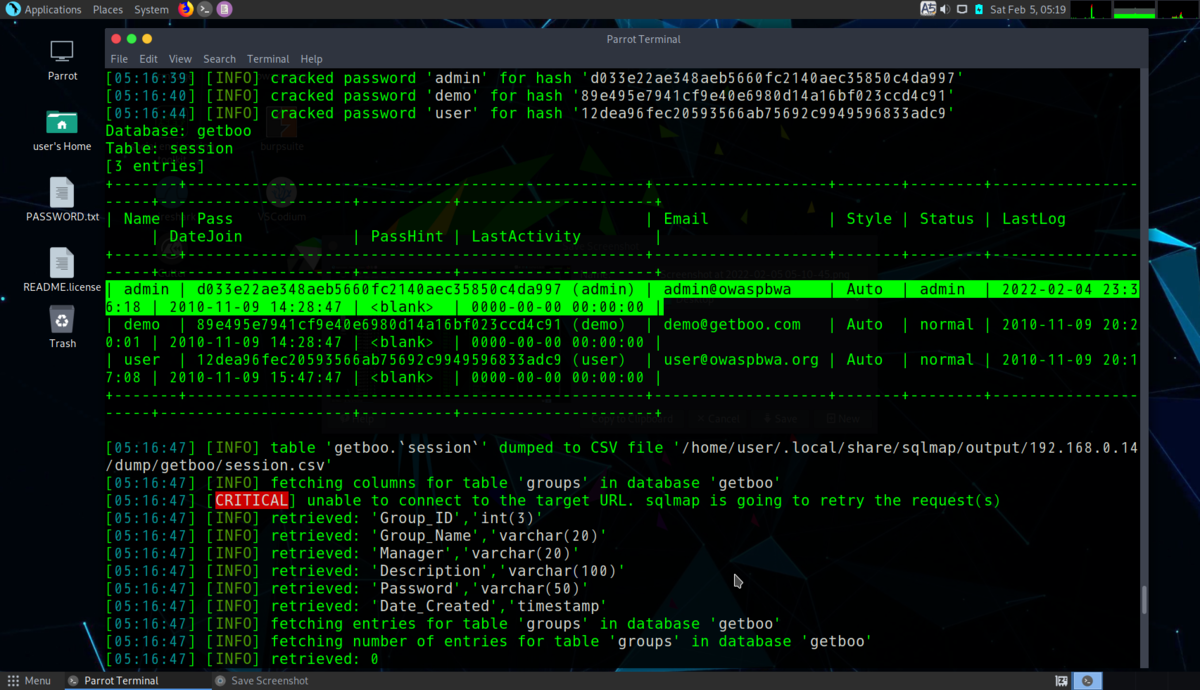Open the Places menu
Screen dimensions: 1200x690
(108, 9)
